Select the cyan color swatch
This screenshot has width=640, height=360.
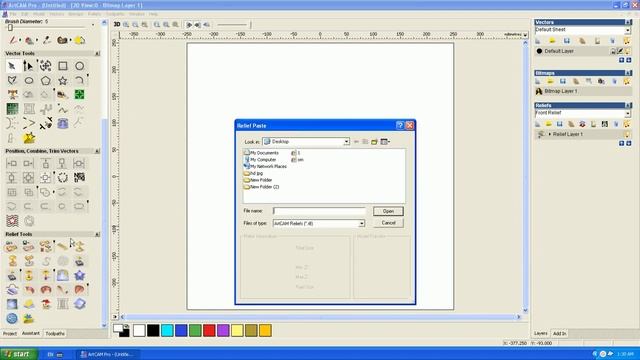tap(167, 330)
